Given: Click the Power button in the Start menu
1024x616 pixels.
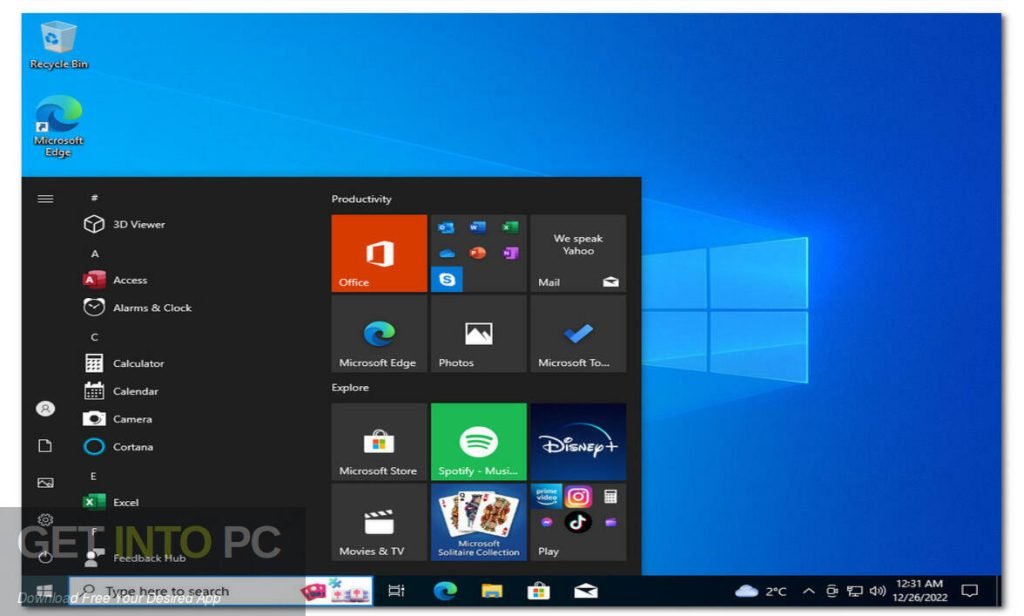Looking at the screenshot, I should 45,556.
